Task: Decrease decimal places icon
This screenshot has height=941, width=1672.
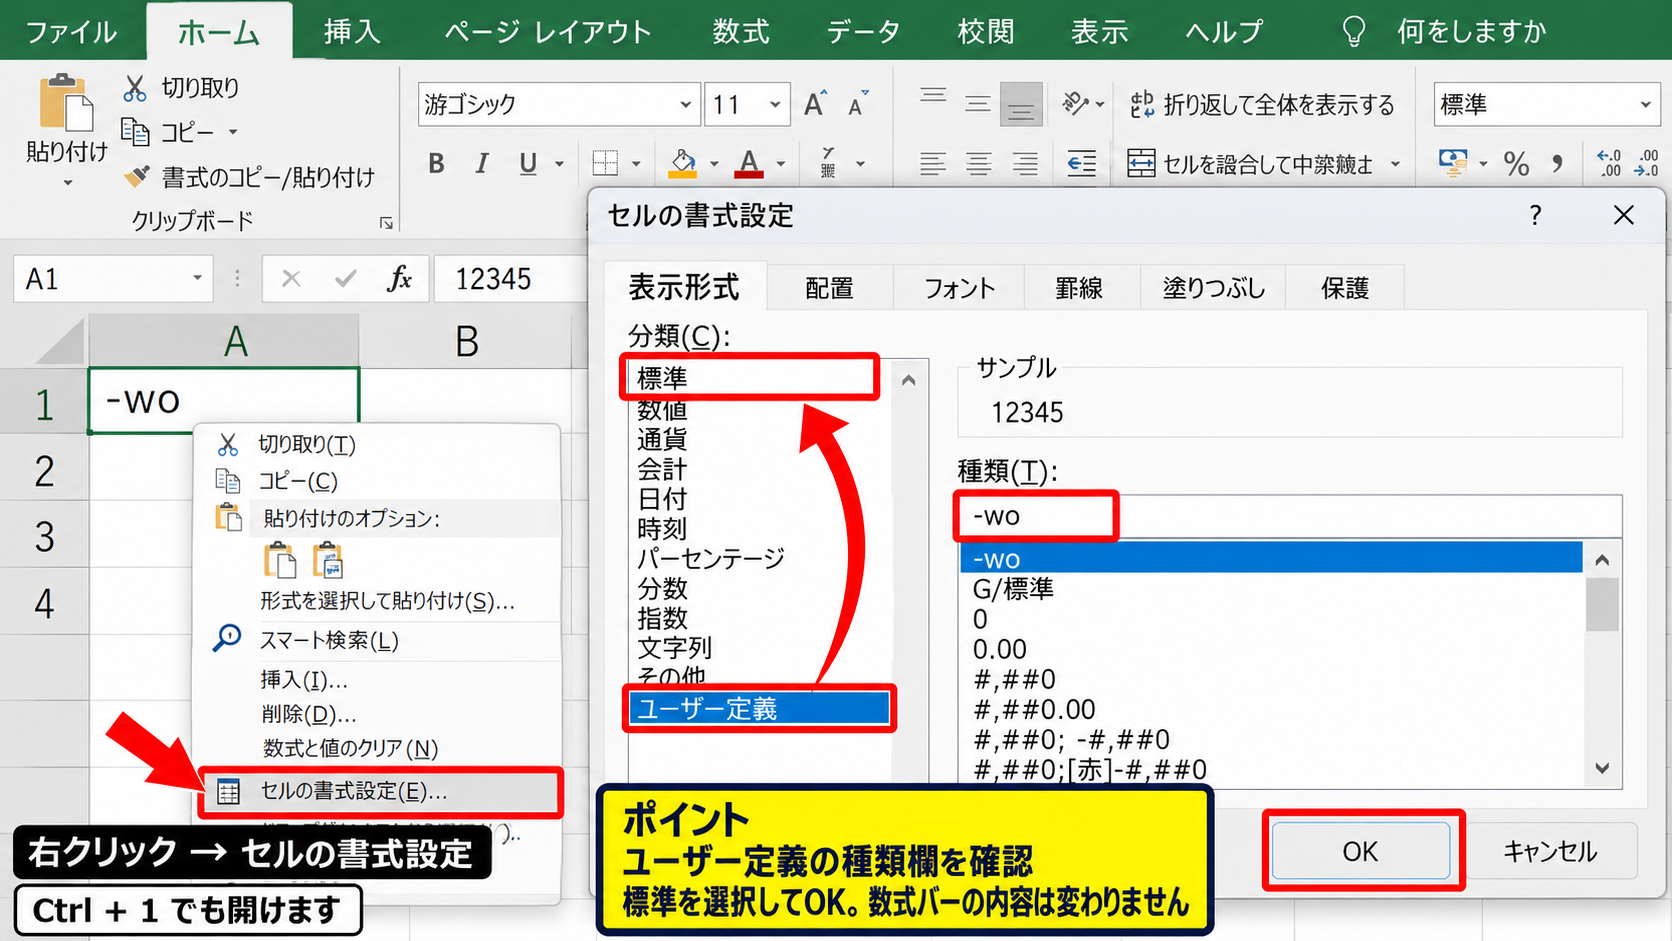Action: pyautogui.click(x=1646, y=163)
